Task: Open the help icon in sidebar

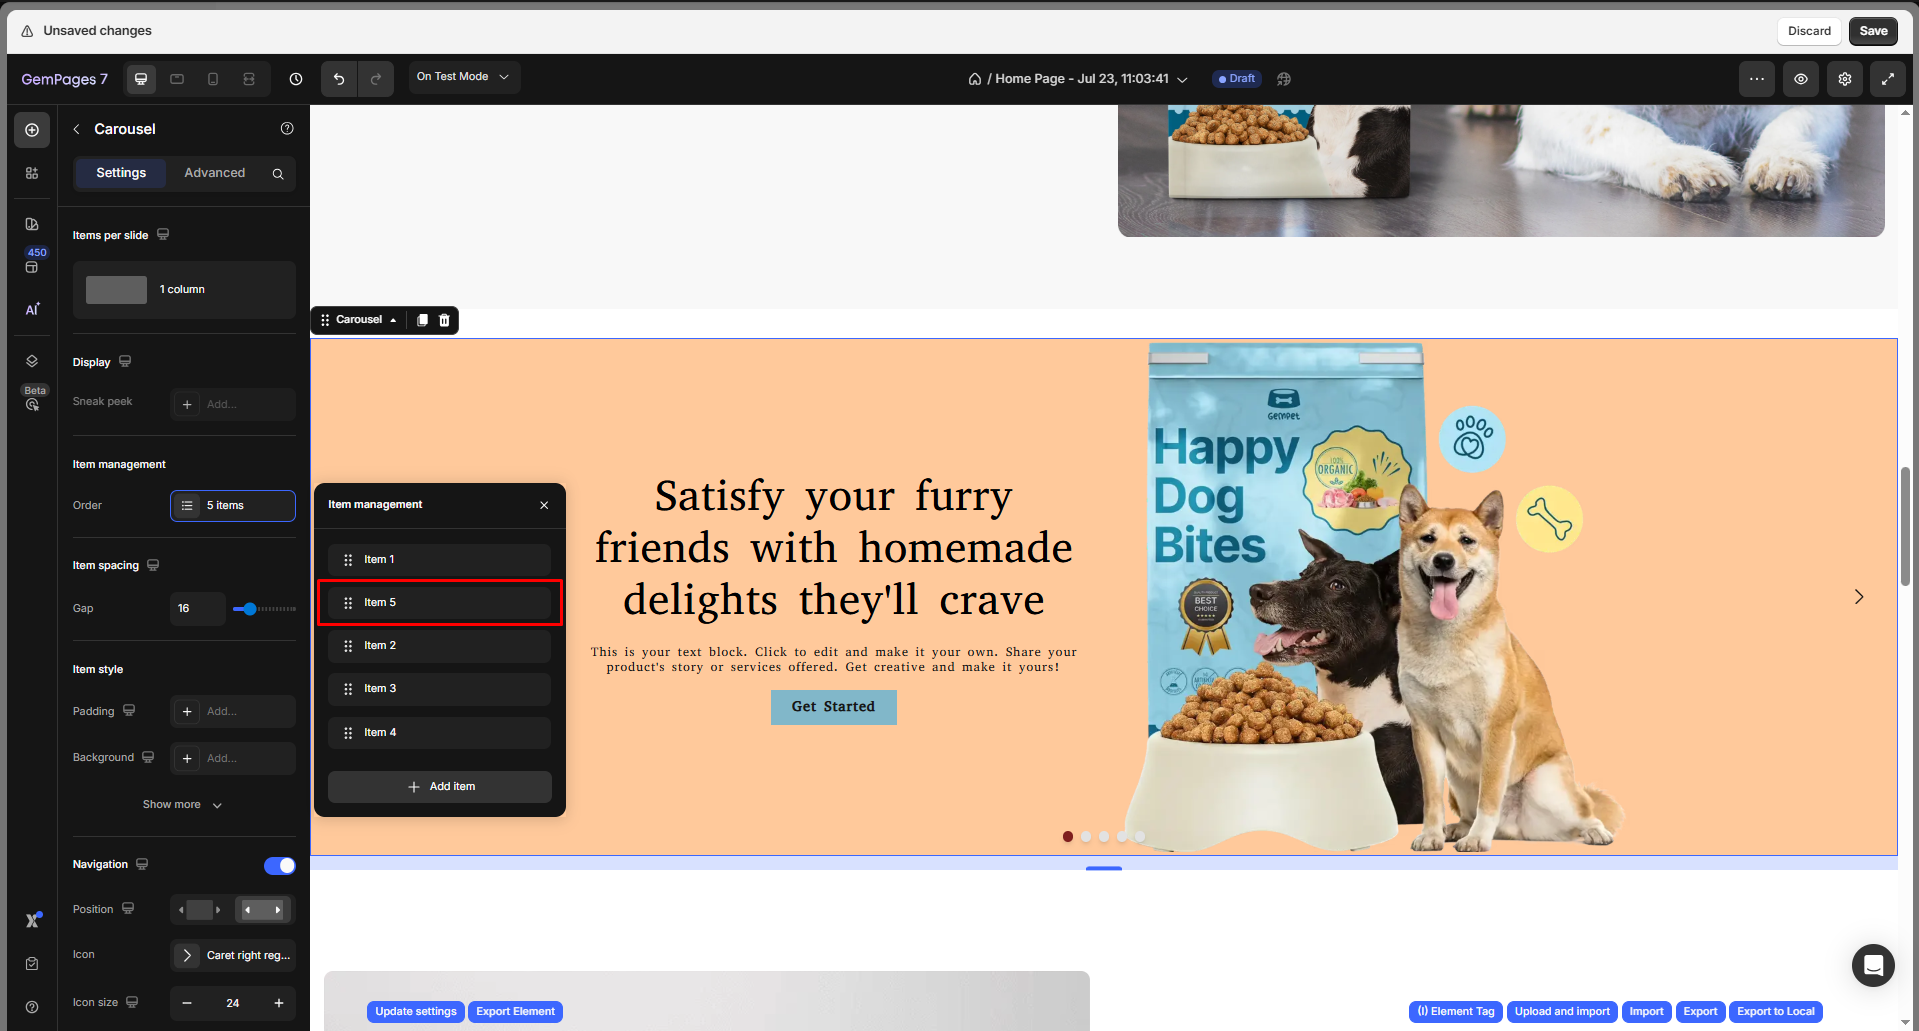Action: tap(32, 1007)
